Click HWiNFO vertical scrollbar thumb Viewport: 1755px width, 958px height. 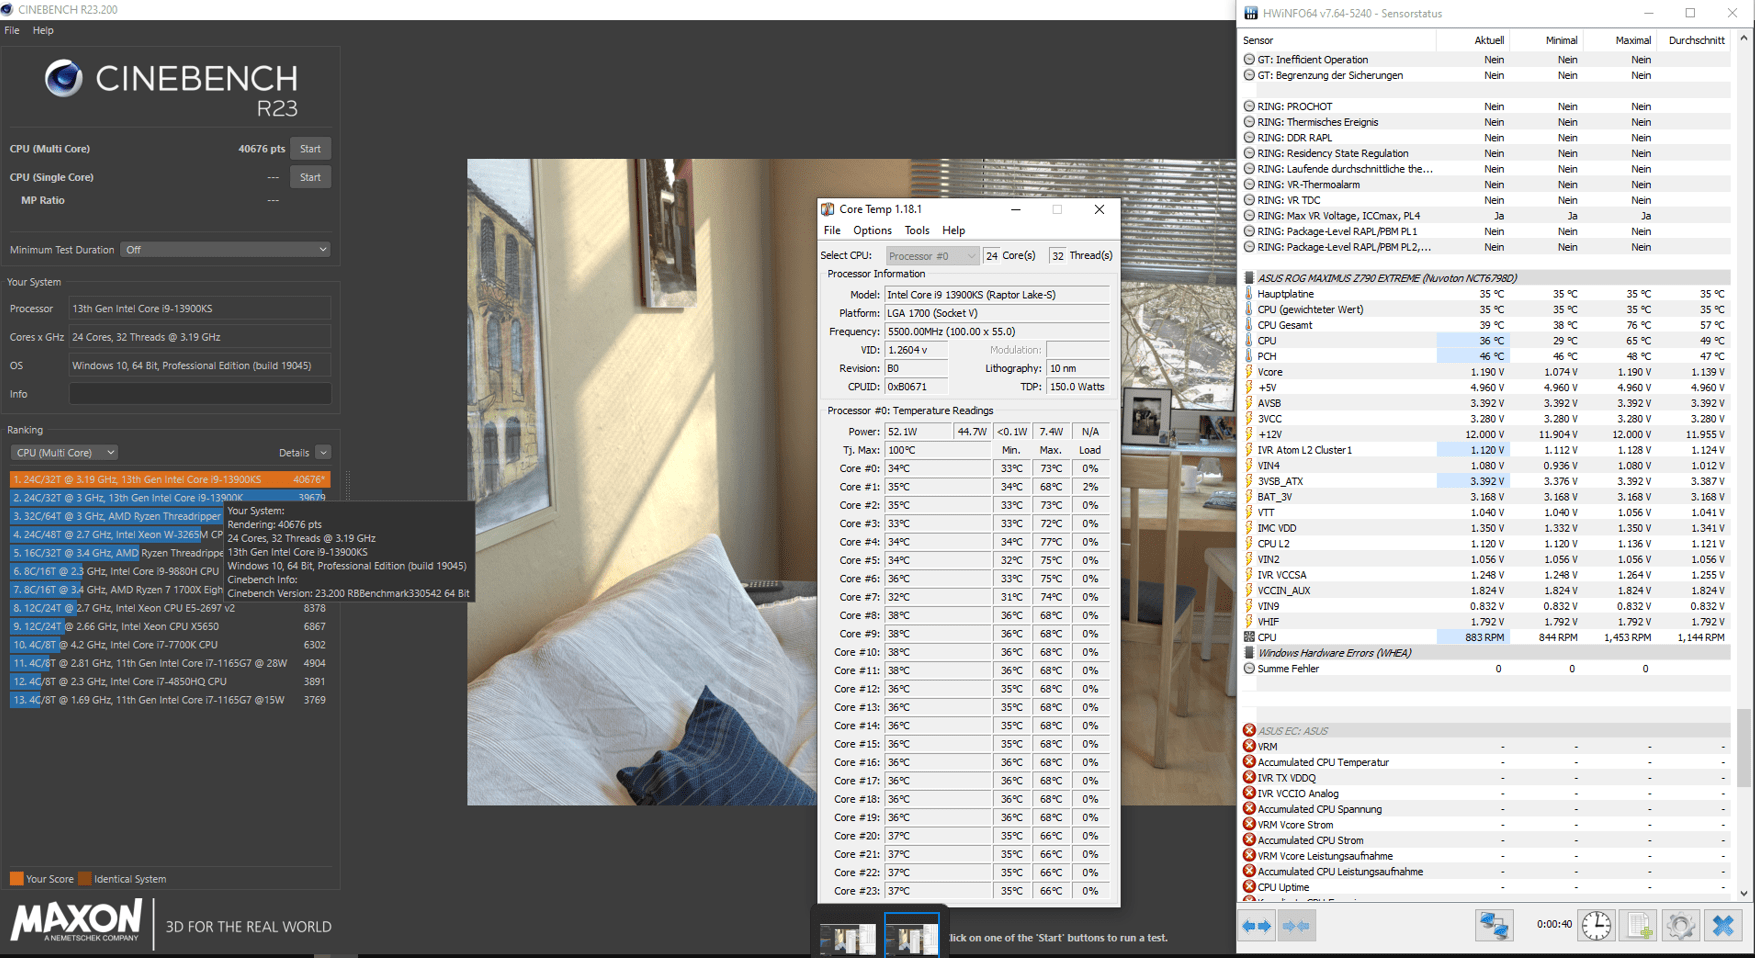(x=1744, y=748)
